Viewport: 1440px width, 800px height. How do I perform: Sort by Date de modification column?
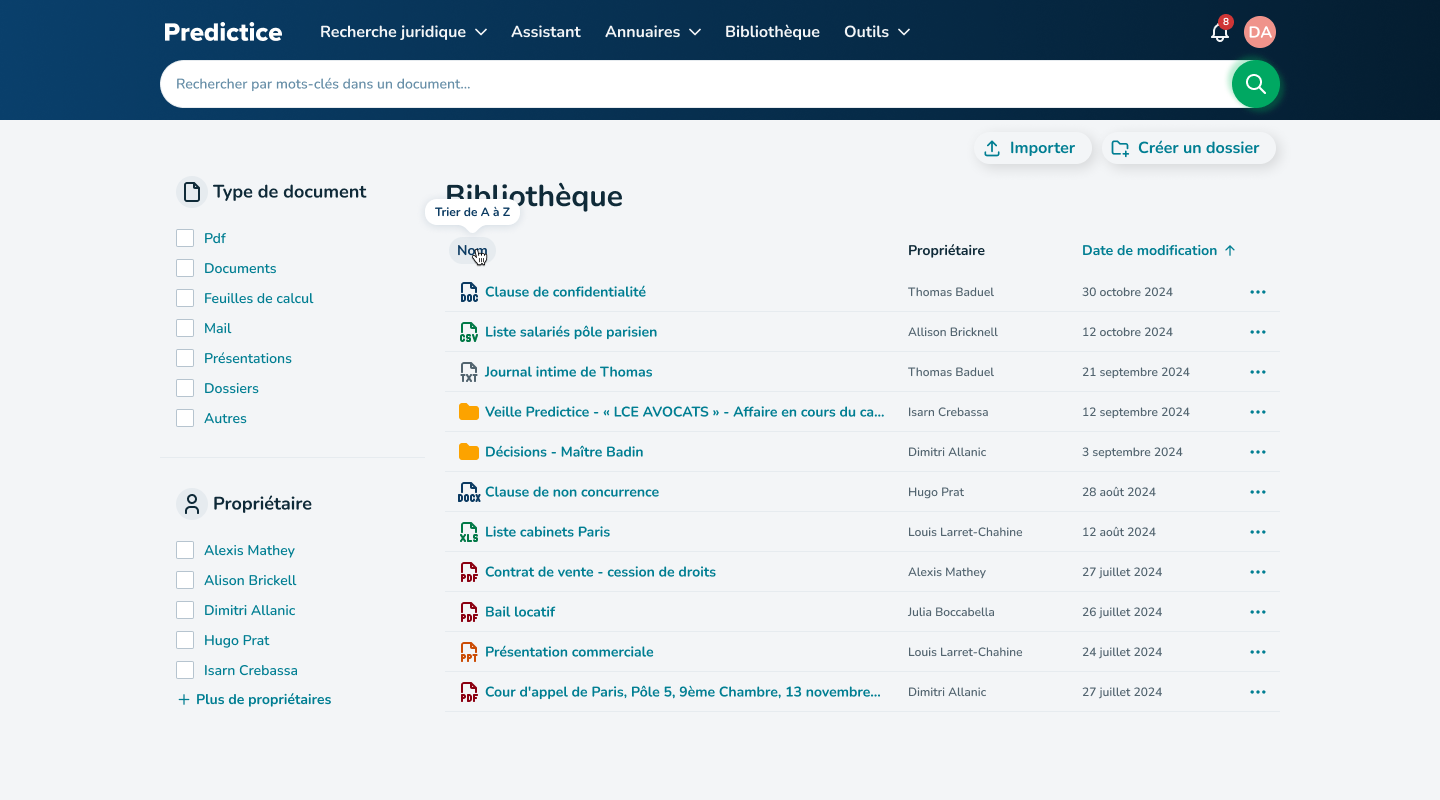[1159, 251]
